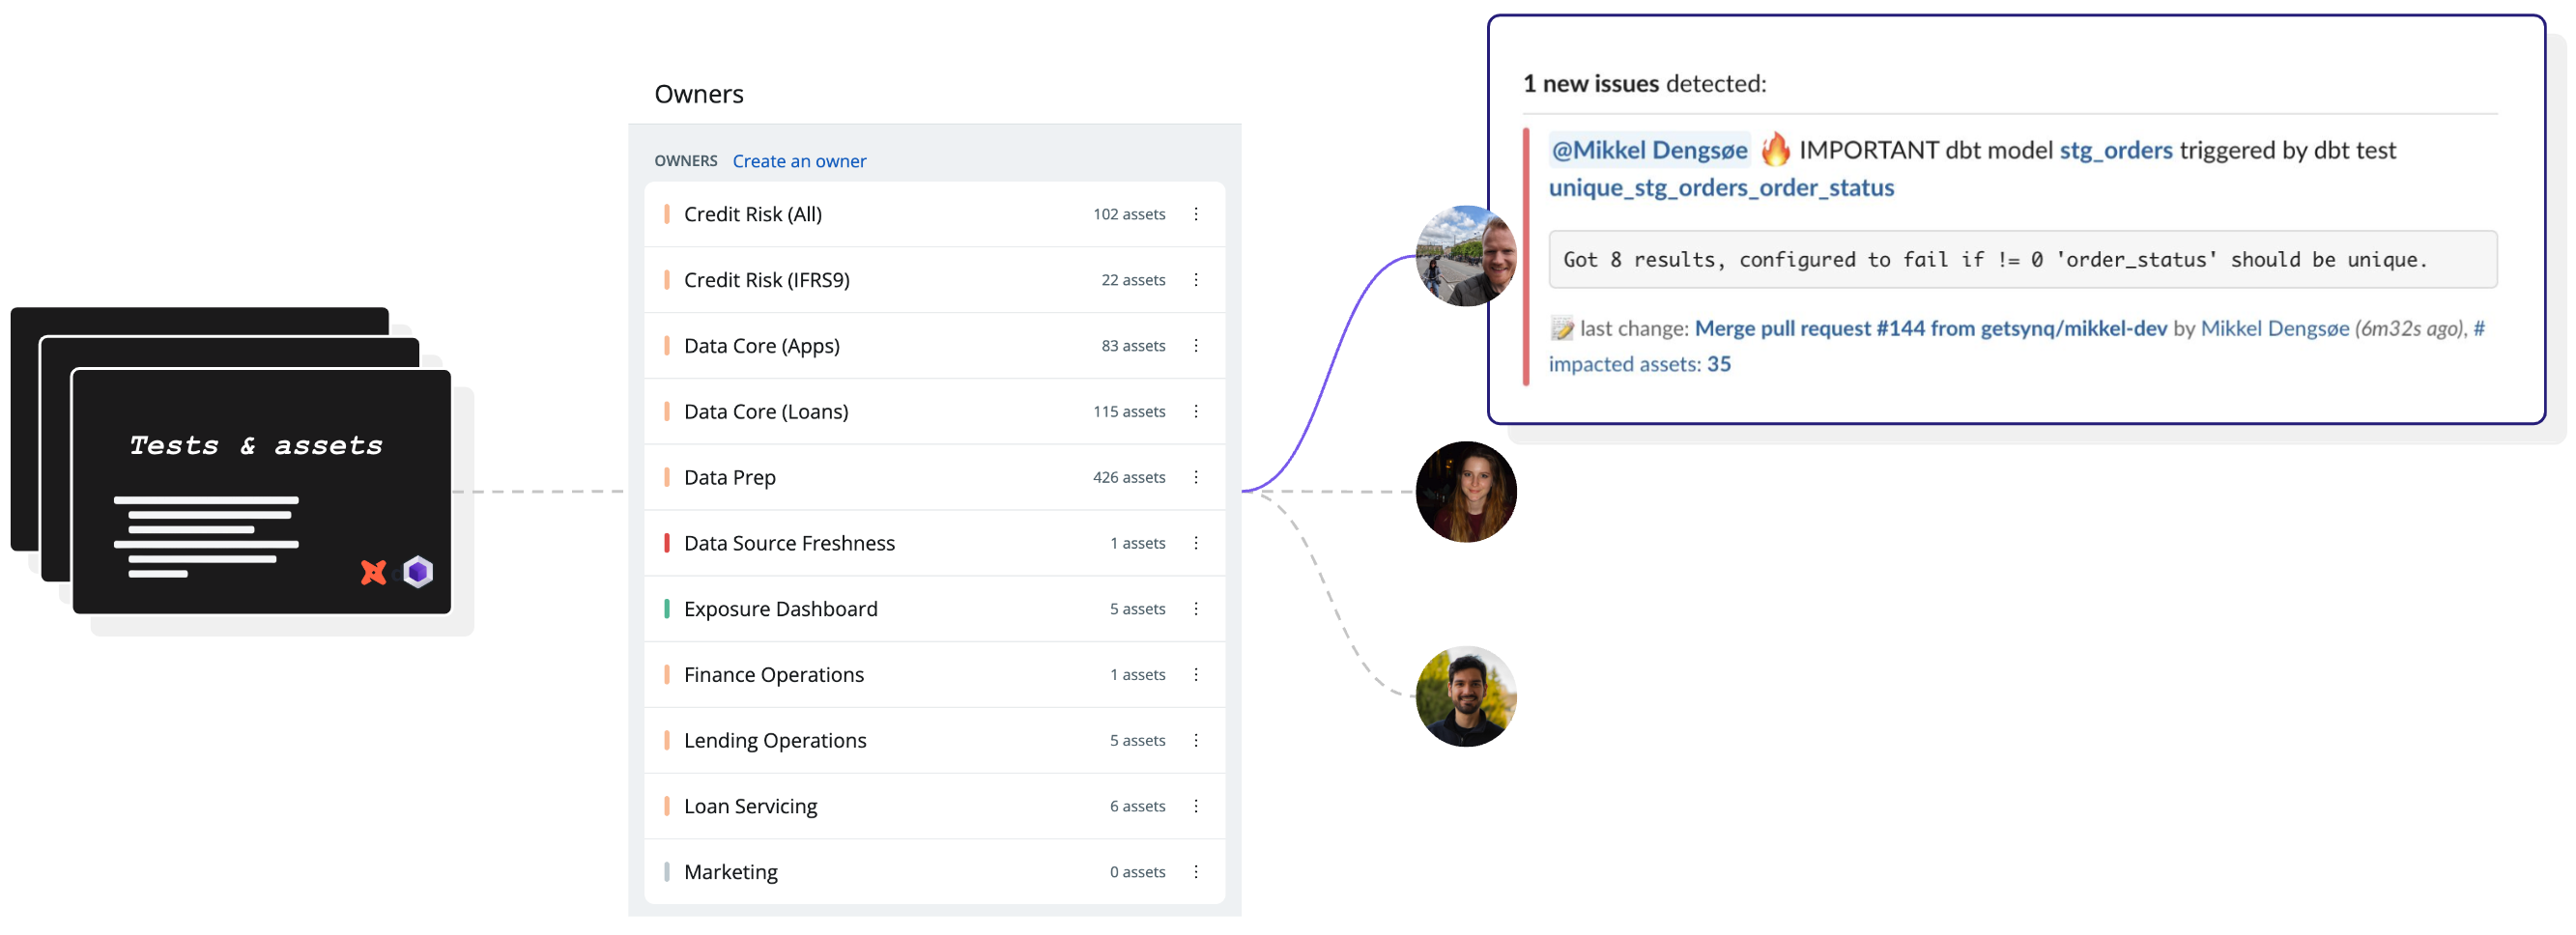The height and width of the screenshot is (935, 2576).
Task: Click the 0 assets count
Action: point(1137,872)
